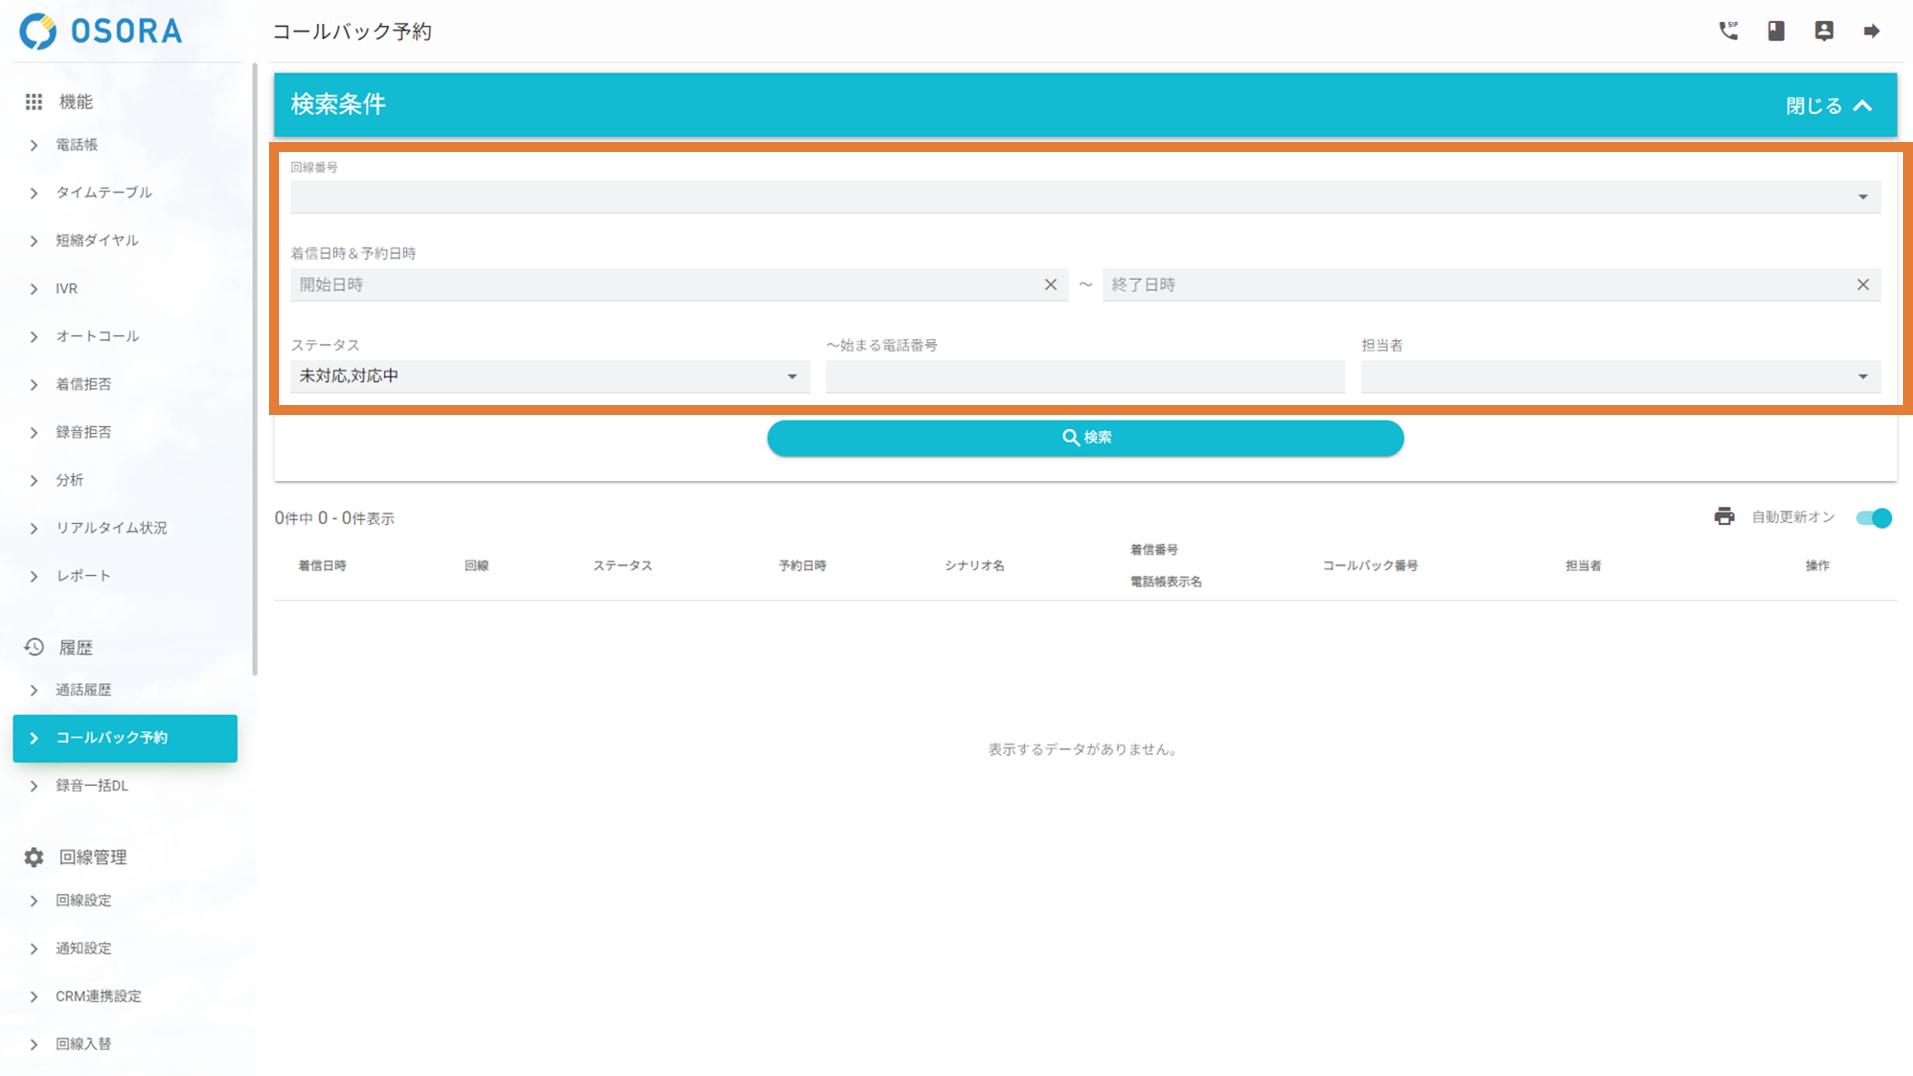Click the logout arrow icon

click(x=1871, y=31)
